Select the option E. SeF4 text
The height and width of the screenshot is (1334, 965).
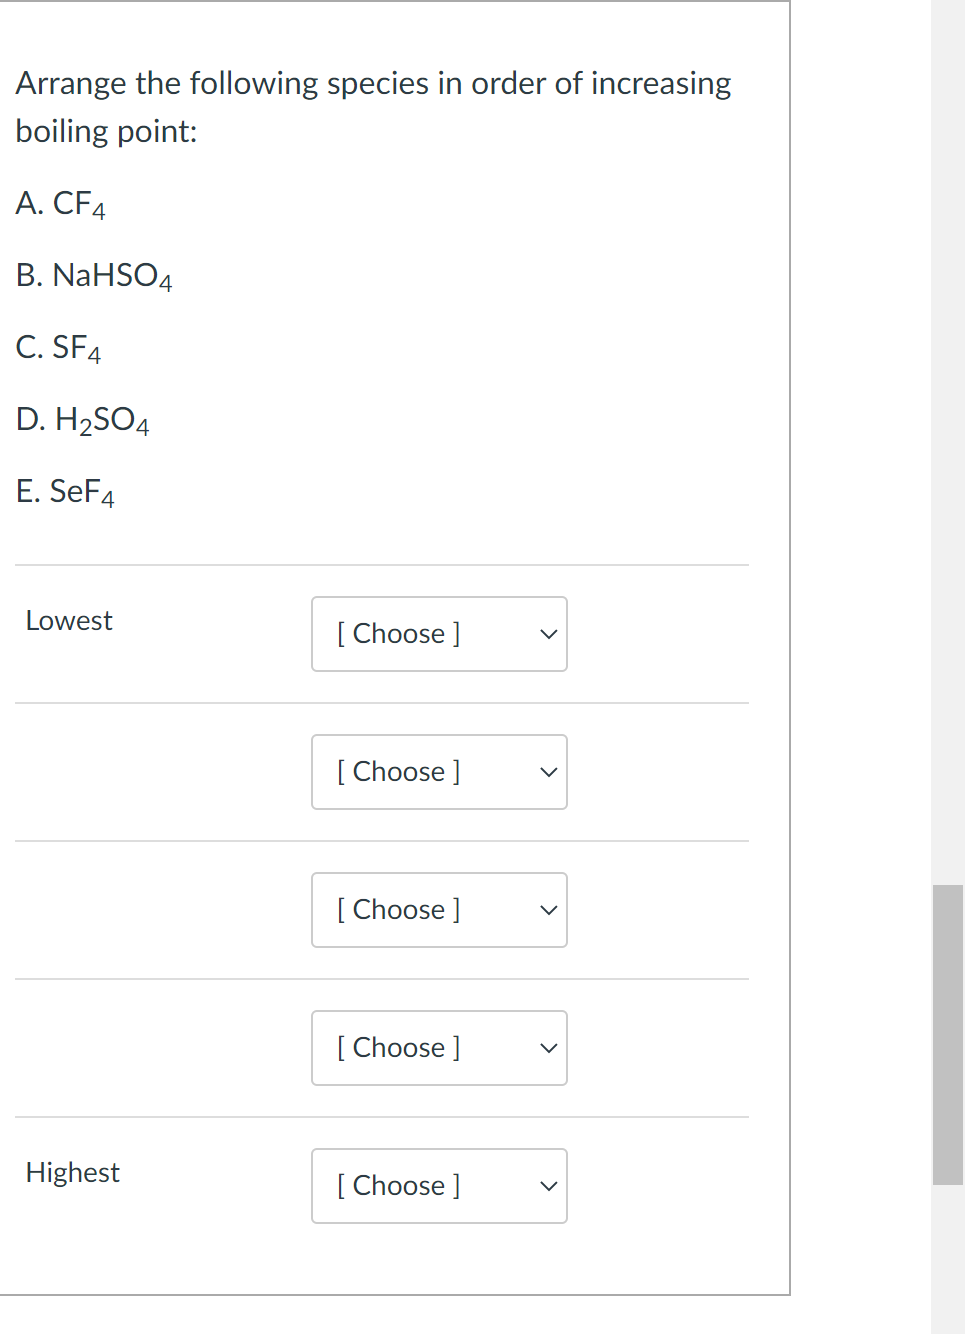click(x=65, y=492)
